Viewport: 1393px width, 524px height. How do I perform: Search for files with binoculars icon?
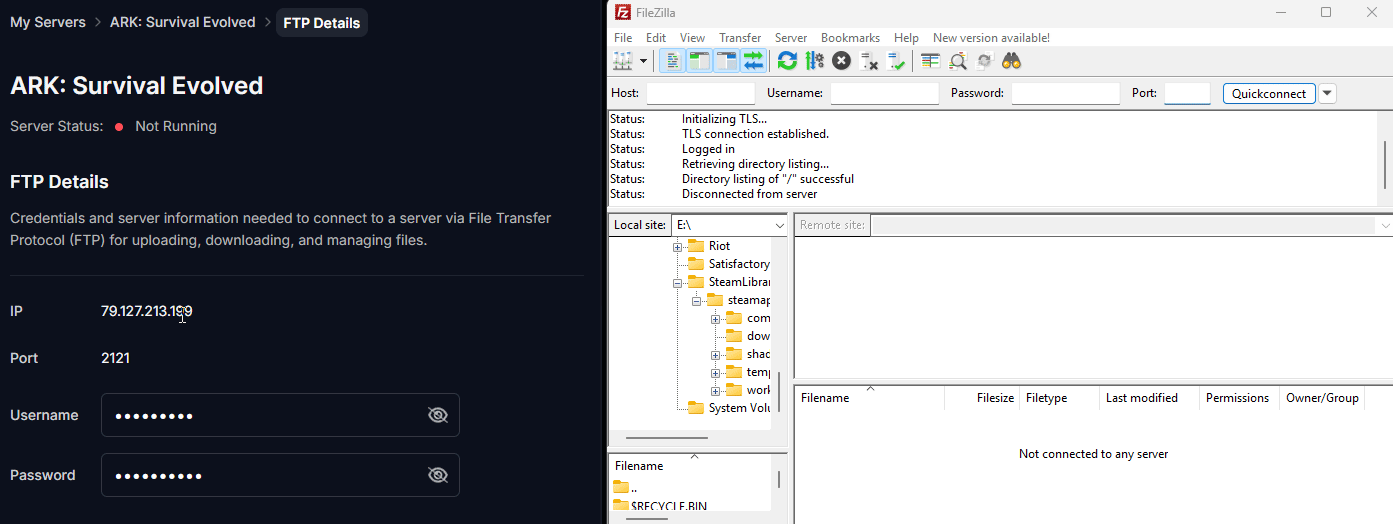click(1012, 61)
